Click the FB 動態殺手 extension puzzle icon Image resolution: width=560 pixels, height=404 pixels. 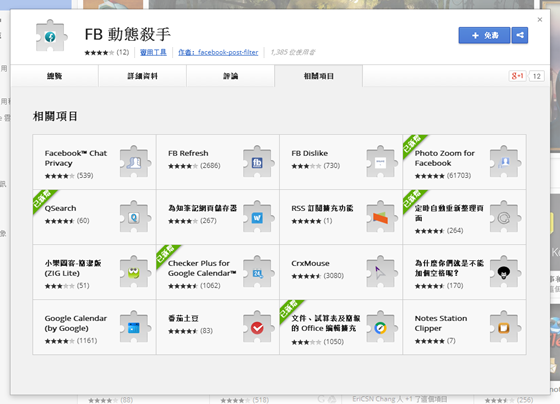pos(51,36)
